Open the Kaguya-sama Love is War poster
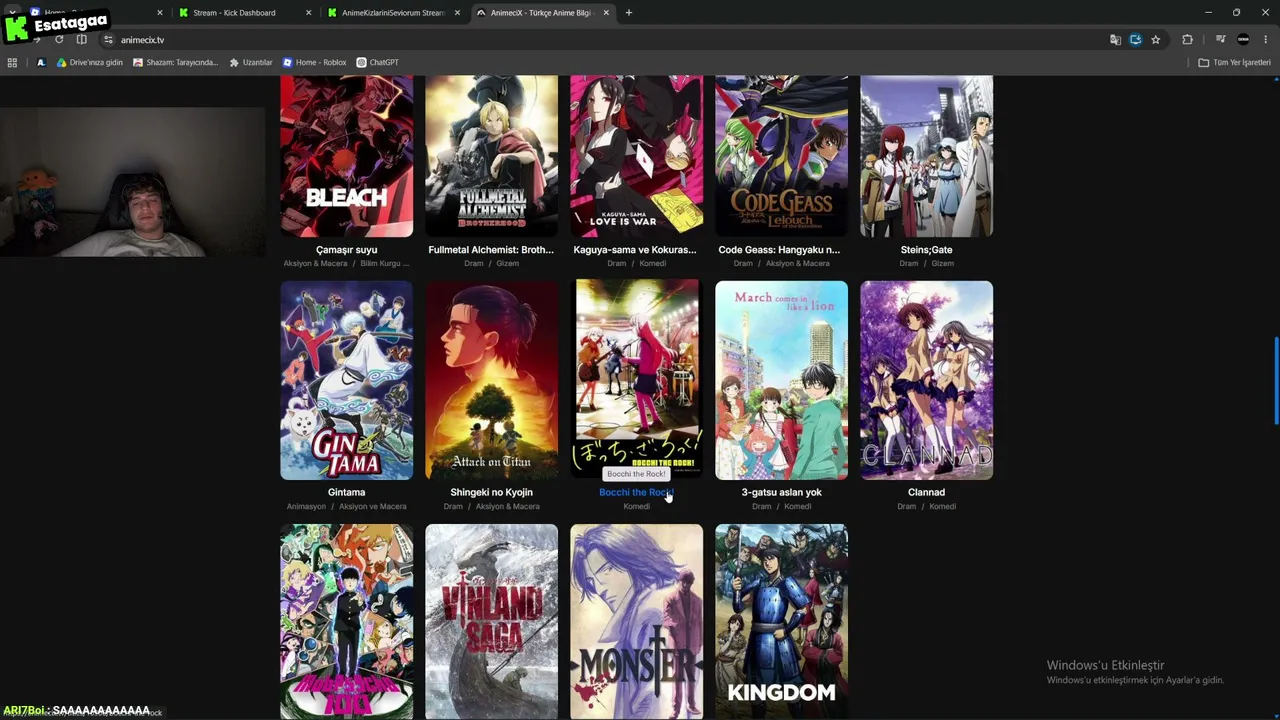1280x720 pixels. point(636,156)
